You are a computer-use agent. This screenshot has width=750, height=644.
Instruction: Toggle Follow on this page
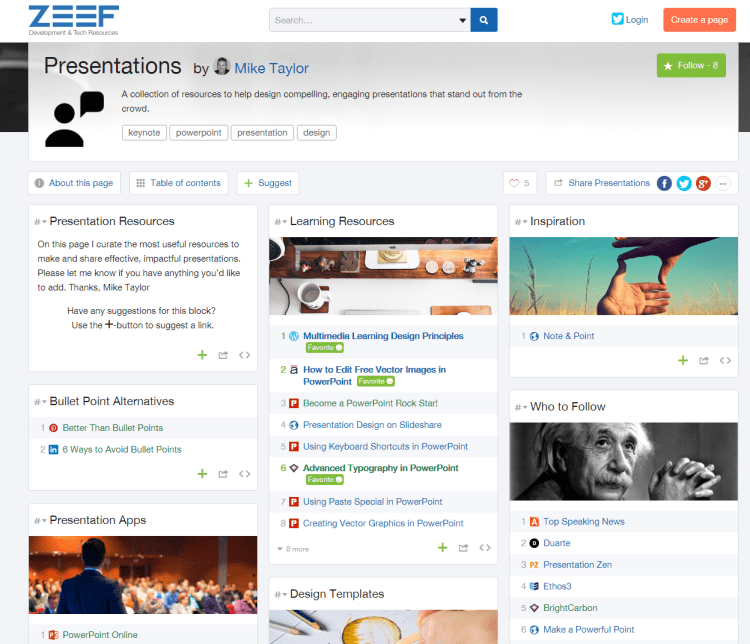click(691, 65)
